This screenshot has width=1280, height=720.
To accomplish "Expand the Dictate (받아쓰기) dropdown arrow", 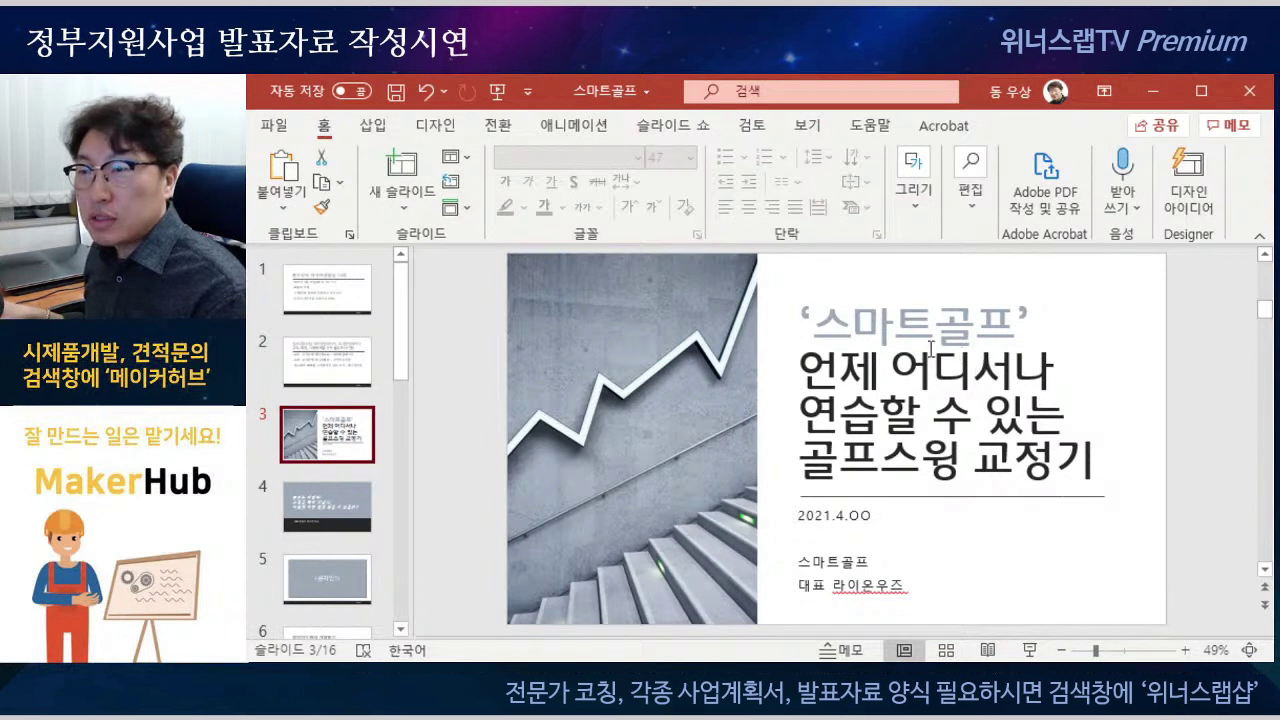I will pos(1137,208).
